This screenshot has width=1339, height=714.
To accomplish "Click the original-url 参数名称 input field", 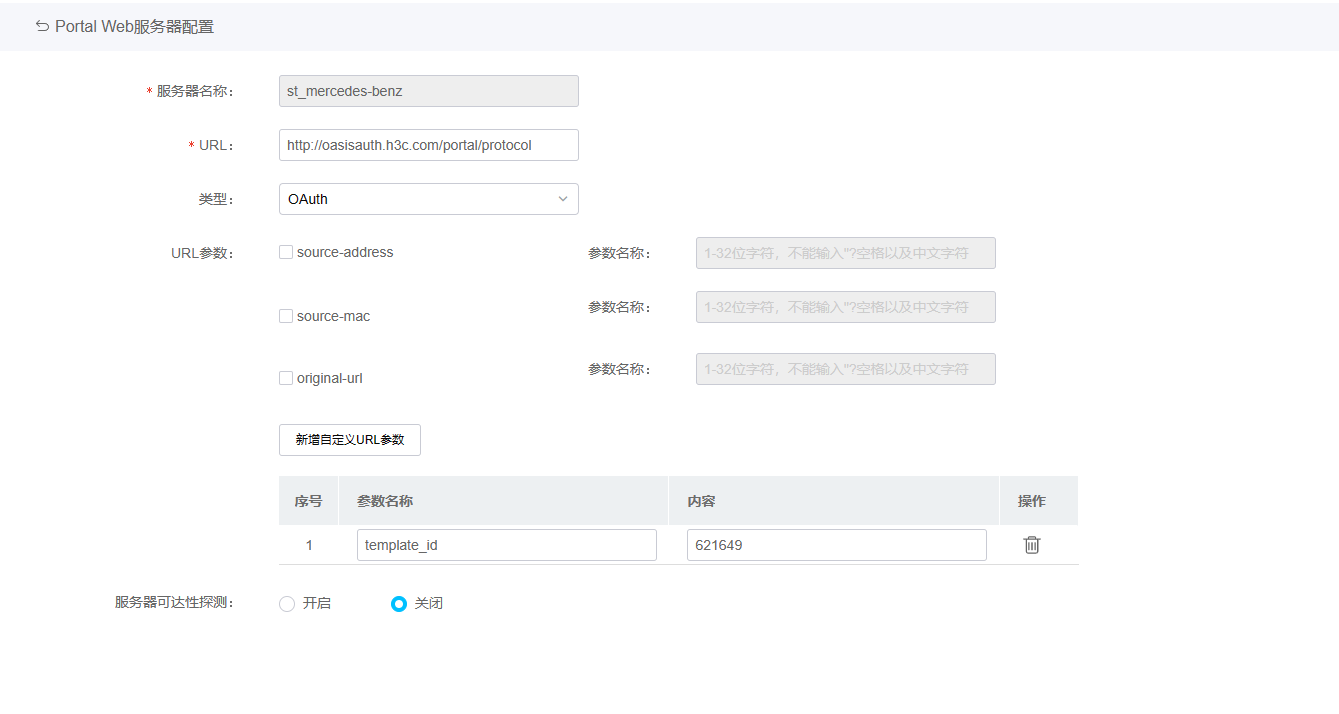I will click(845, 369).
